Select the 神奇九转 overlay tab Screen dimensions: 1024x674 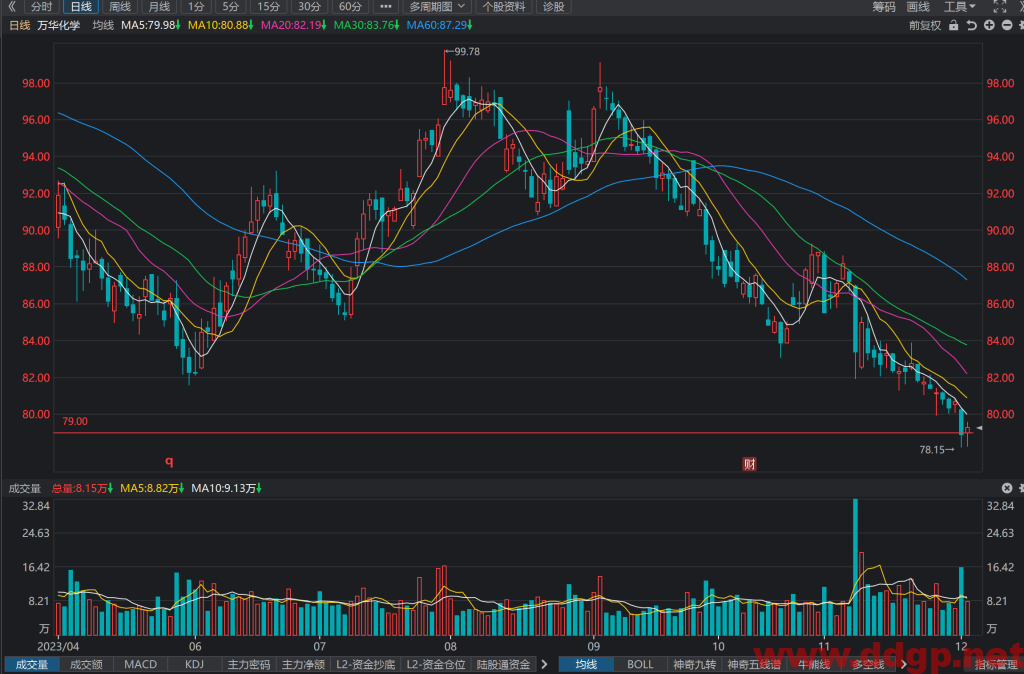[x=695, y=664]
